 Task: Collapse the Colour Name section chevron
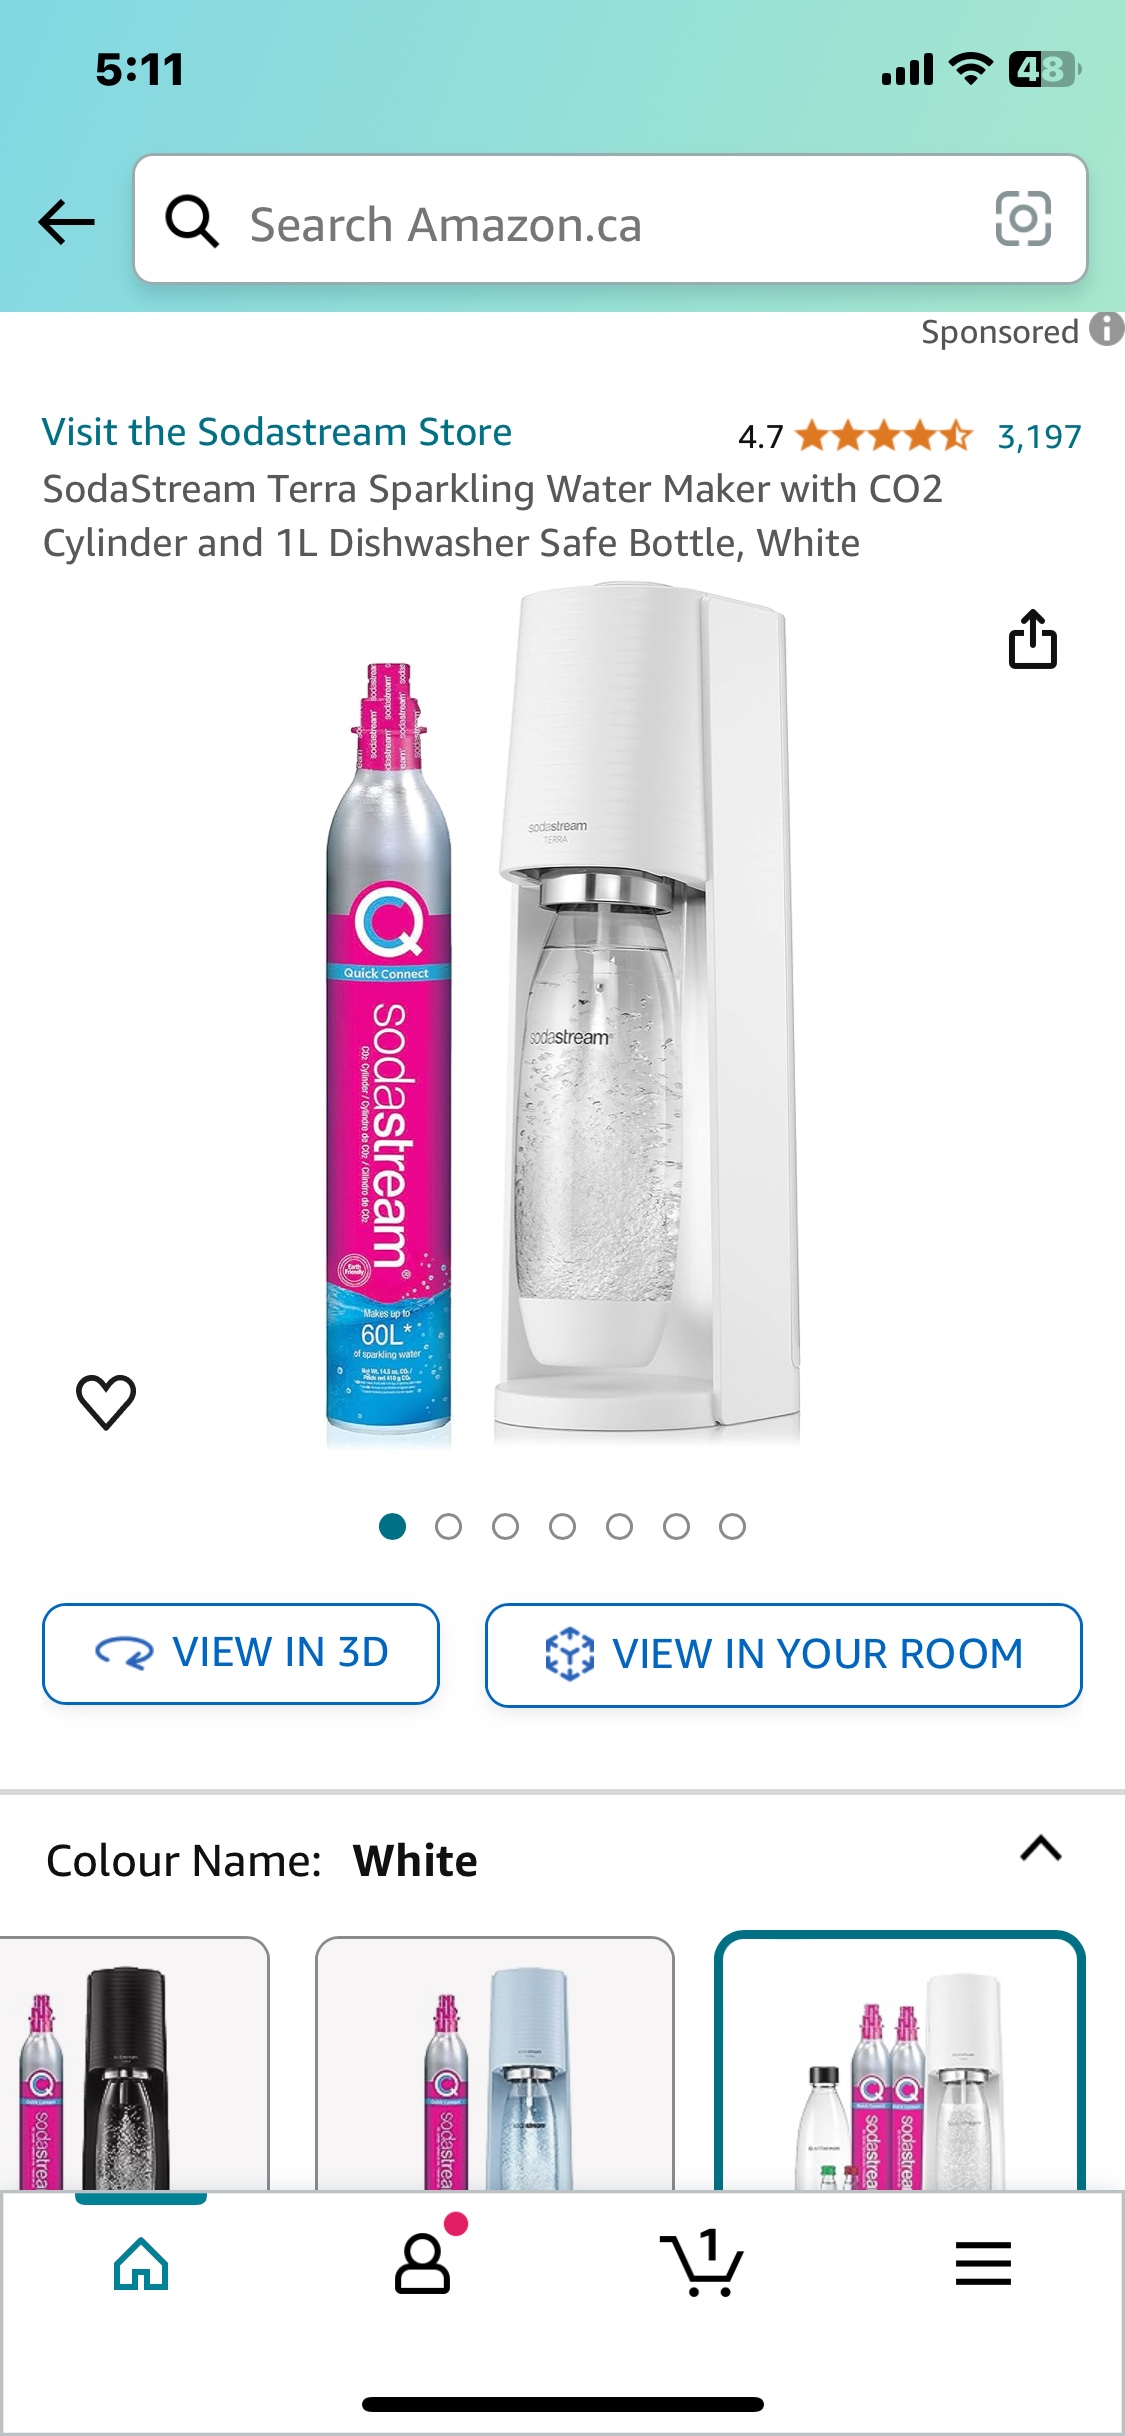click(1040, 1848)
